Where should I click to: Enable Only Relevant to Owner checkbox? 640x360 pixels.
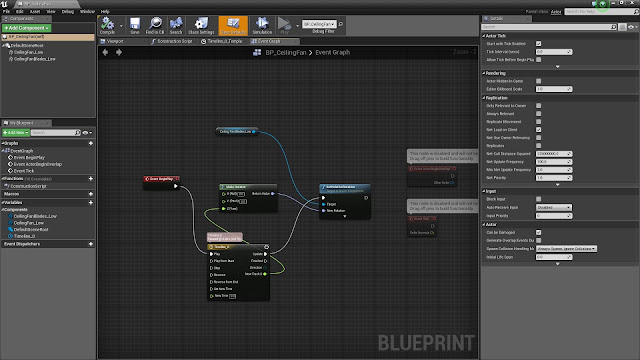(538, 106)
